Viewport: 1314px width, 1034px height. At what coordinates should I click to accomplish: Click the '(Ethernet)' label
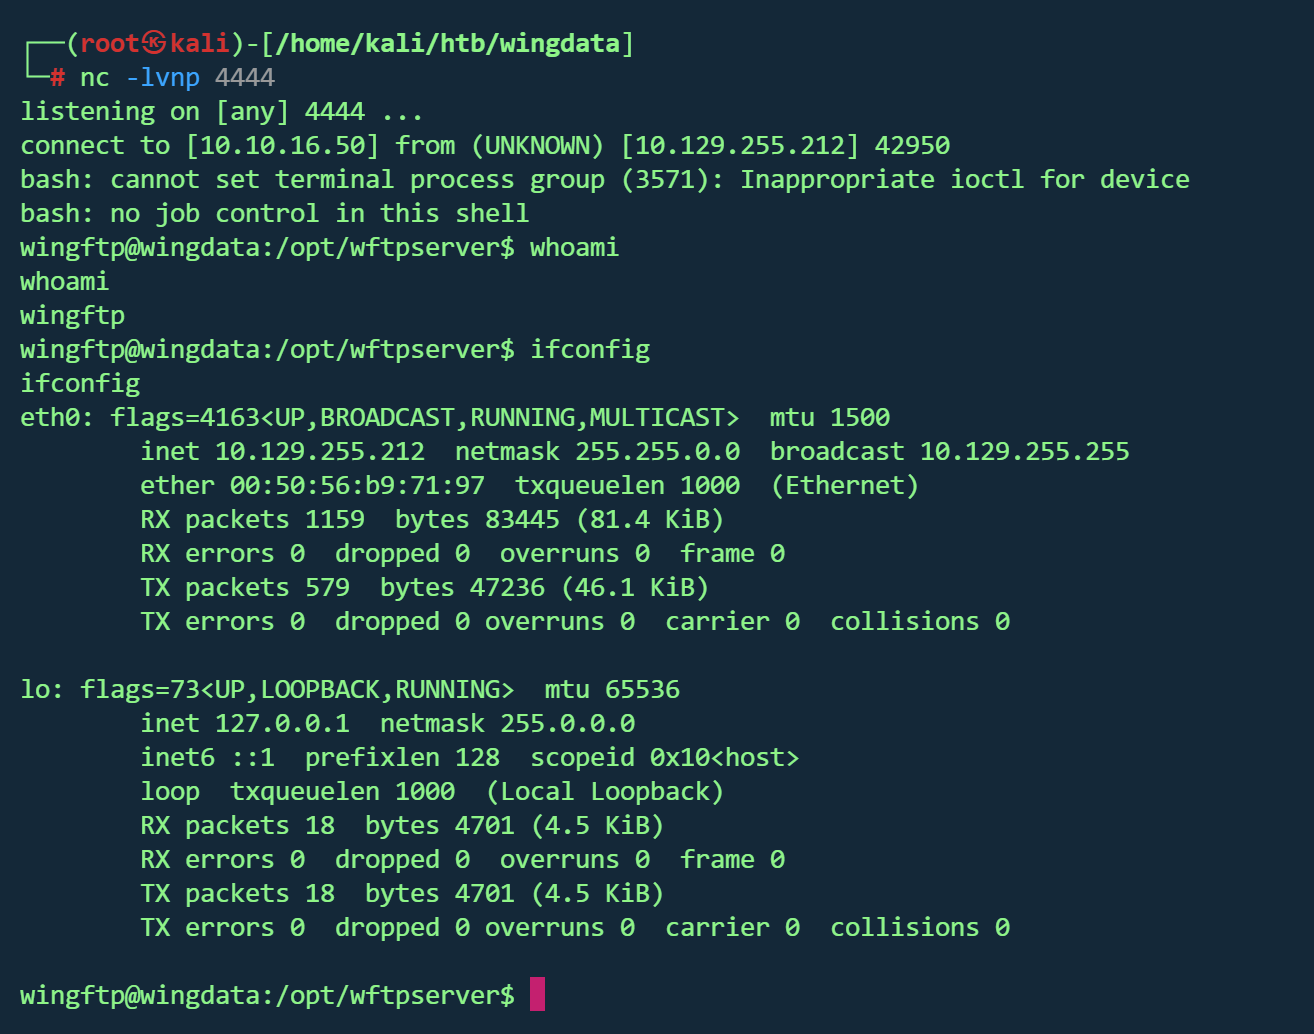[x=844, y=486]
